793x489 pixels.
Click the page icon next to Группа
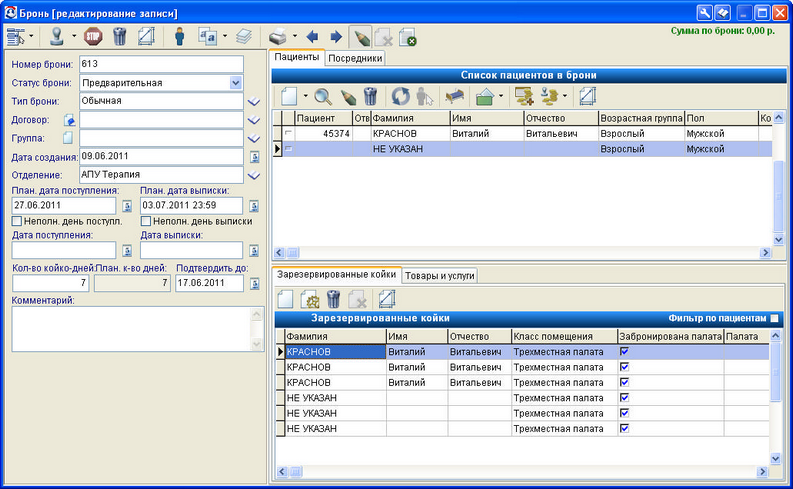(68, 138)
